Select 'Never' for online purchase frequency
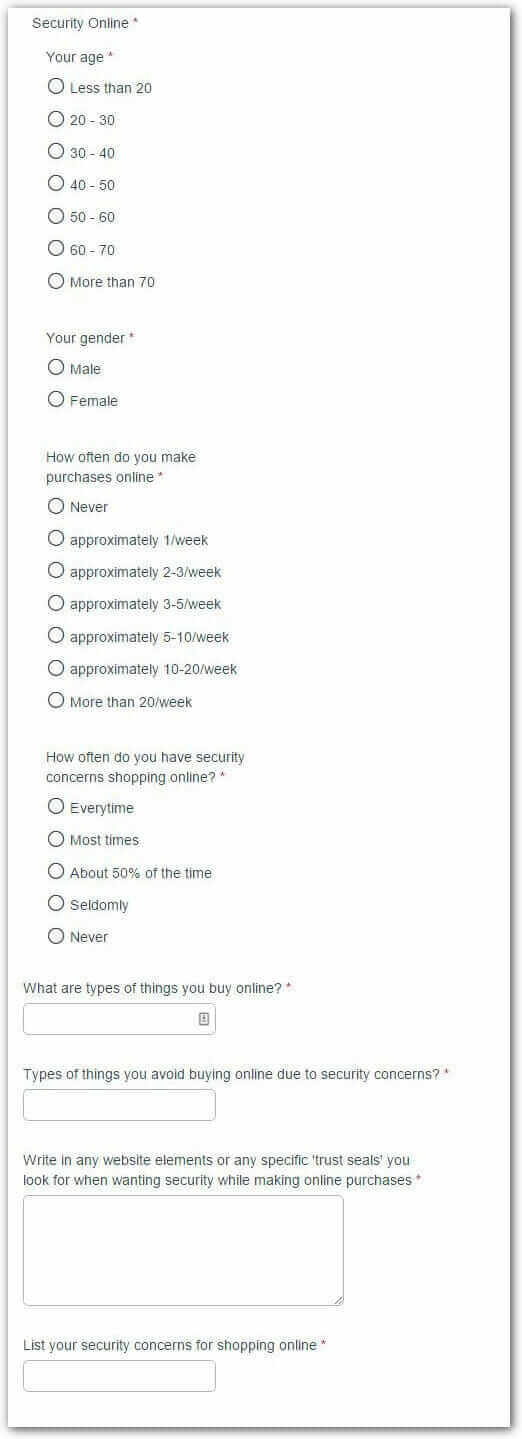The height and width of the screenshot is (1439, 522). tap(56, 506)
